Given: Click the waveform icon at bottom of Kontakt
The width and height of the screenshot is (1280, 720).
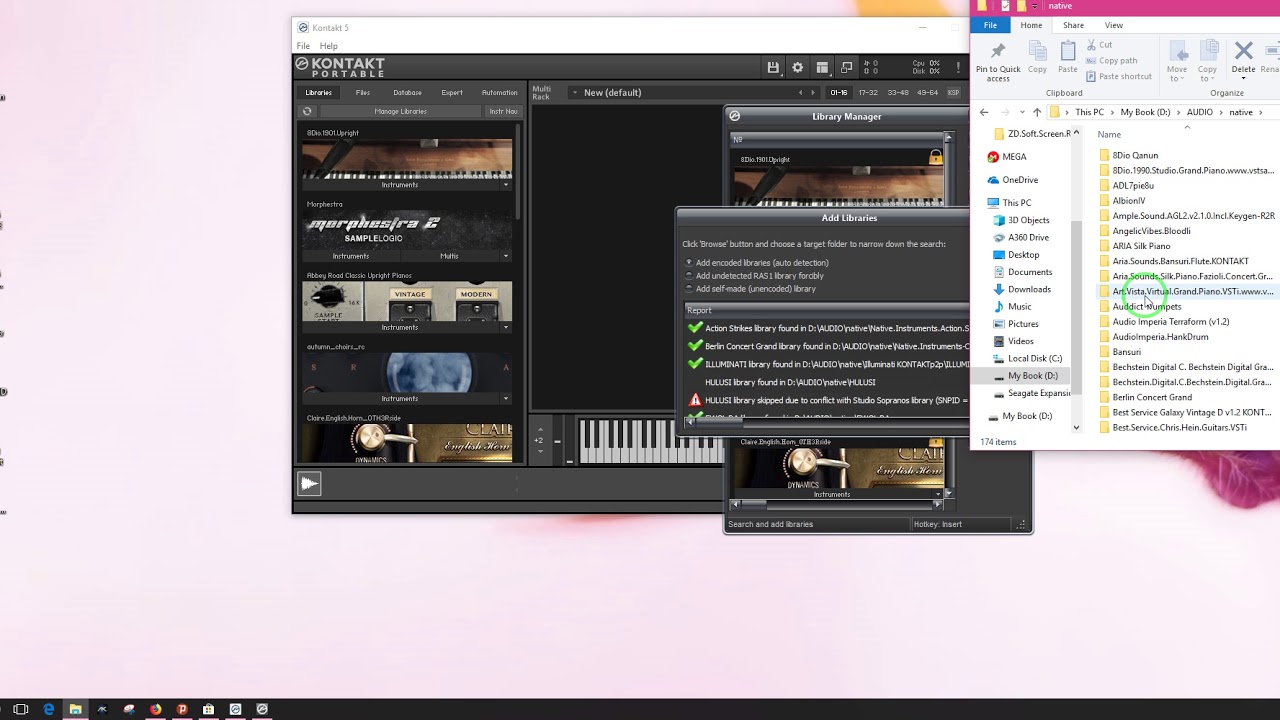Looking at the screenshot, I should click(x=309, y=484).
